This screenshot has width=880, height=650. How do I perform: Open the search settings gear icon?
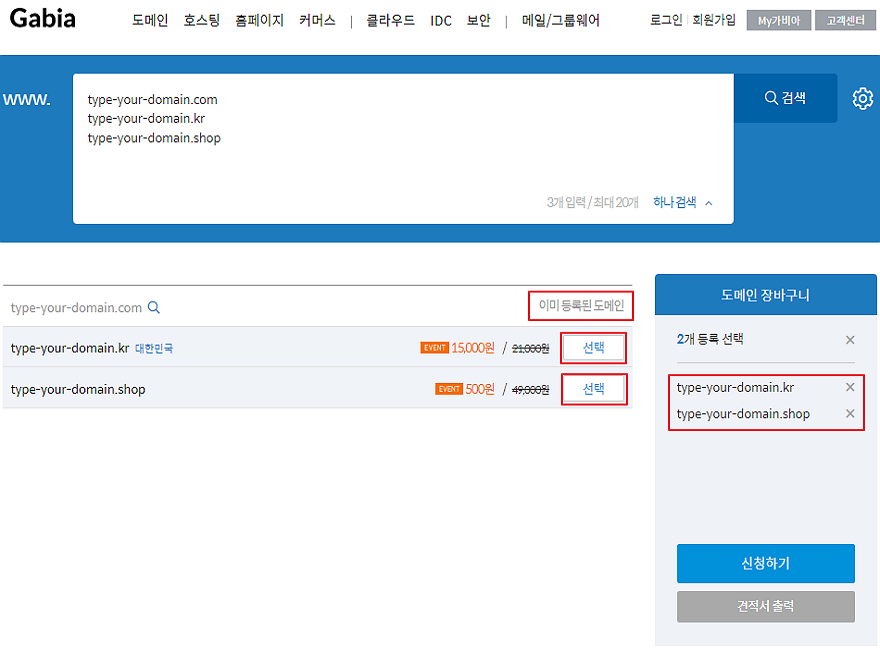862,98
